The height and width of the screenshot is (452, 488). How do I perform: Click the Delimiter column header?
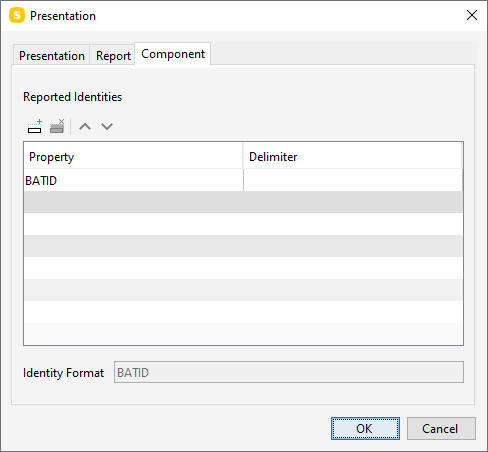352,156
